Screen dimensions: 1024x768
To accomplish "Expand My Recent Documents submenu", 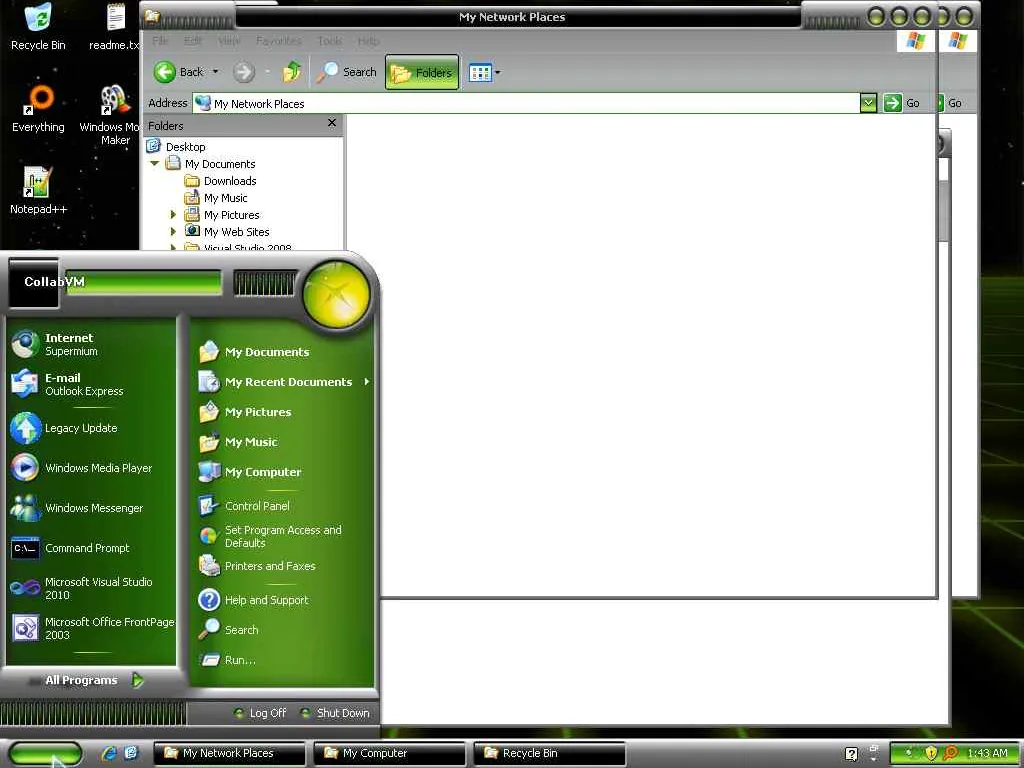I will pyautogui.click(x=283, y=382).
